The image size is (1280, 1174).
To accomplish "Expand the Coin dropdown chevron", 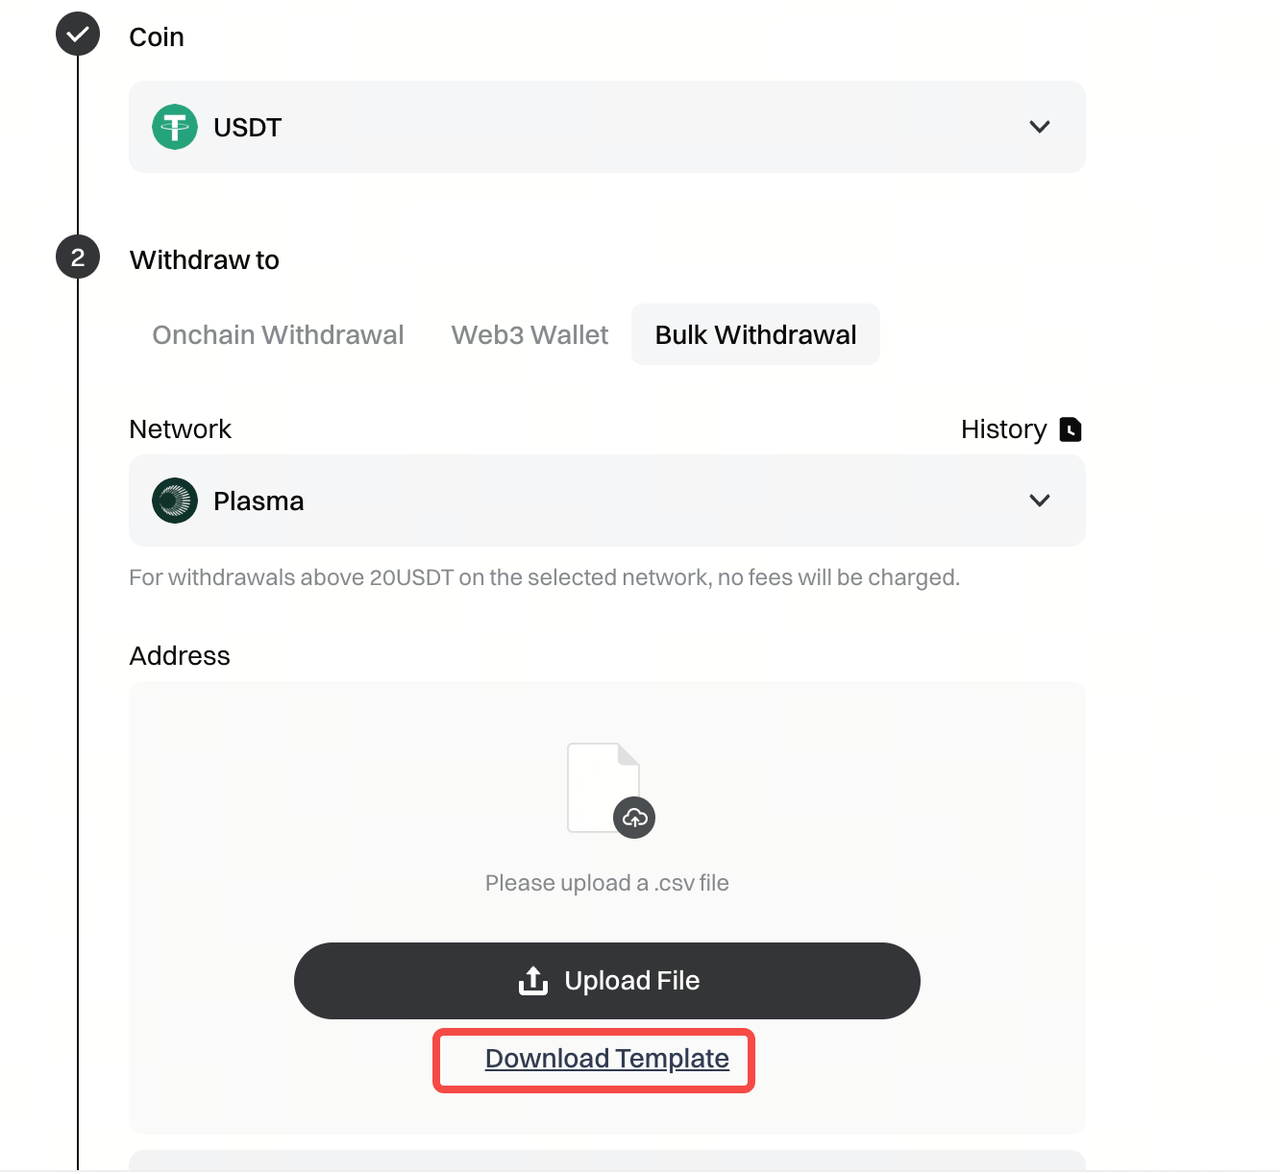I will point(1040,127).
